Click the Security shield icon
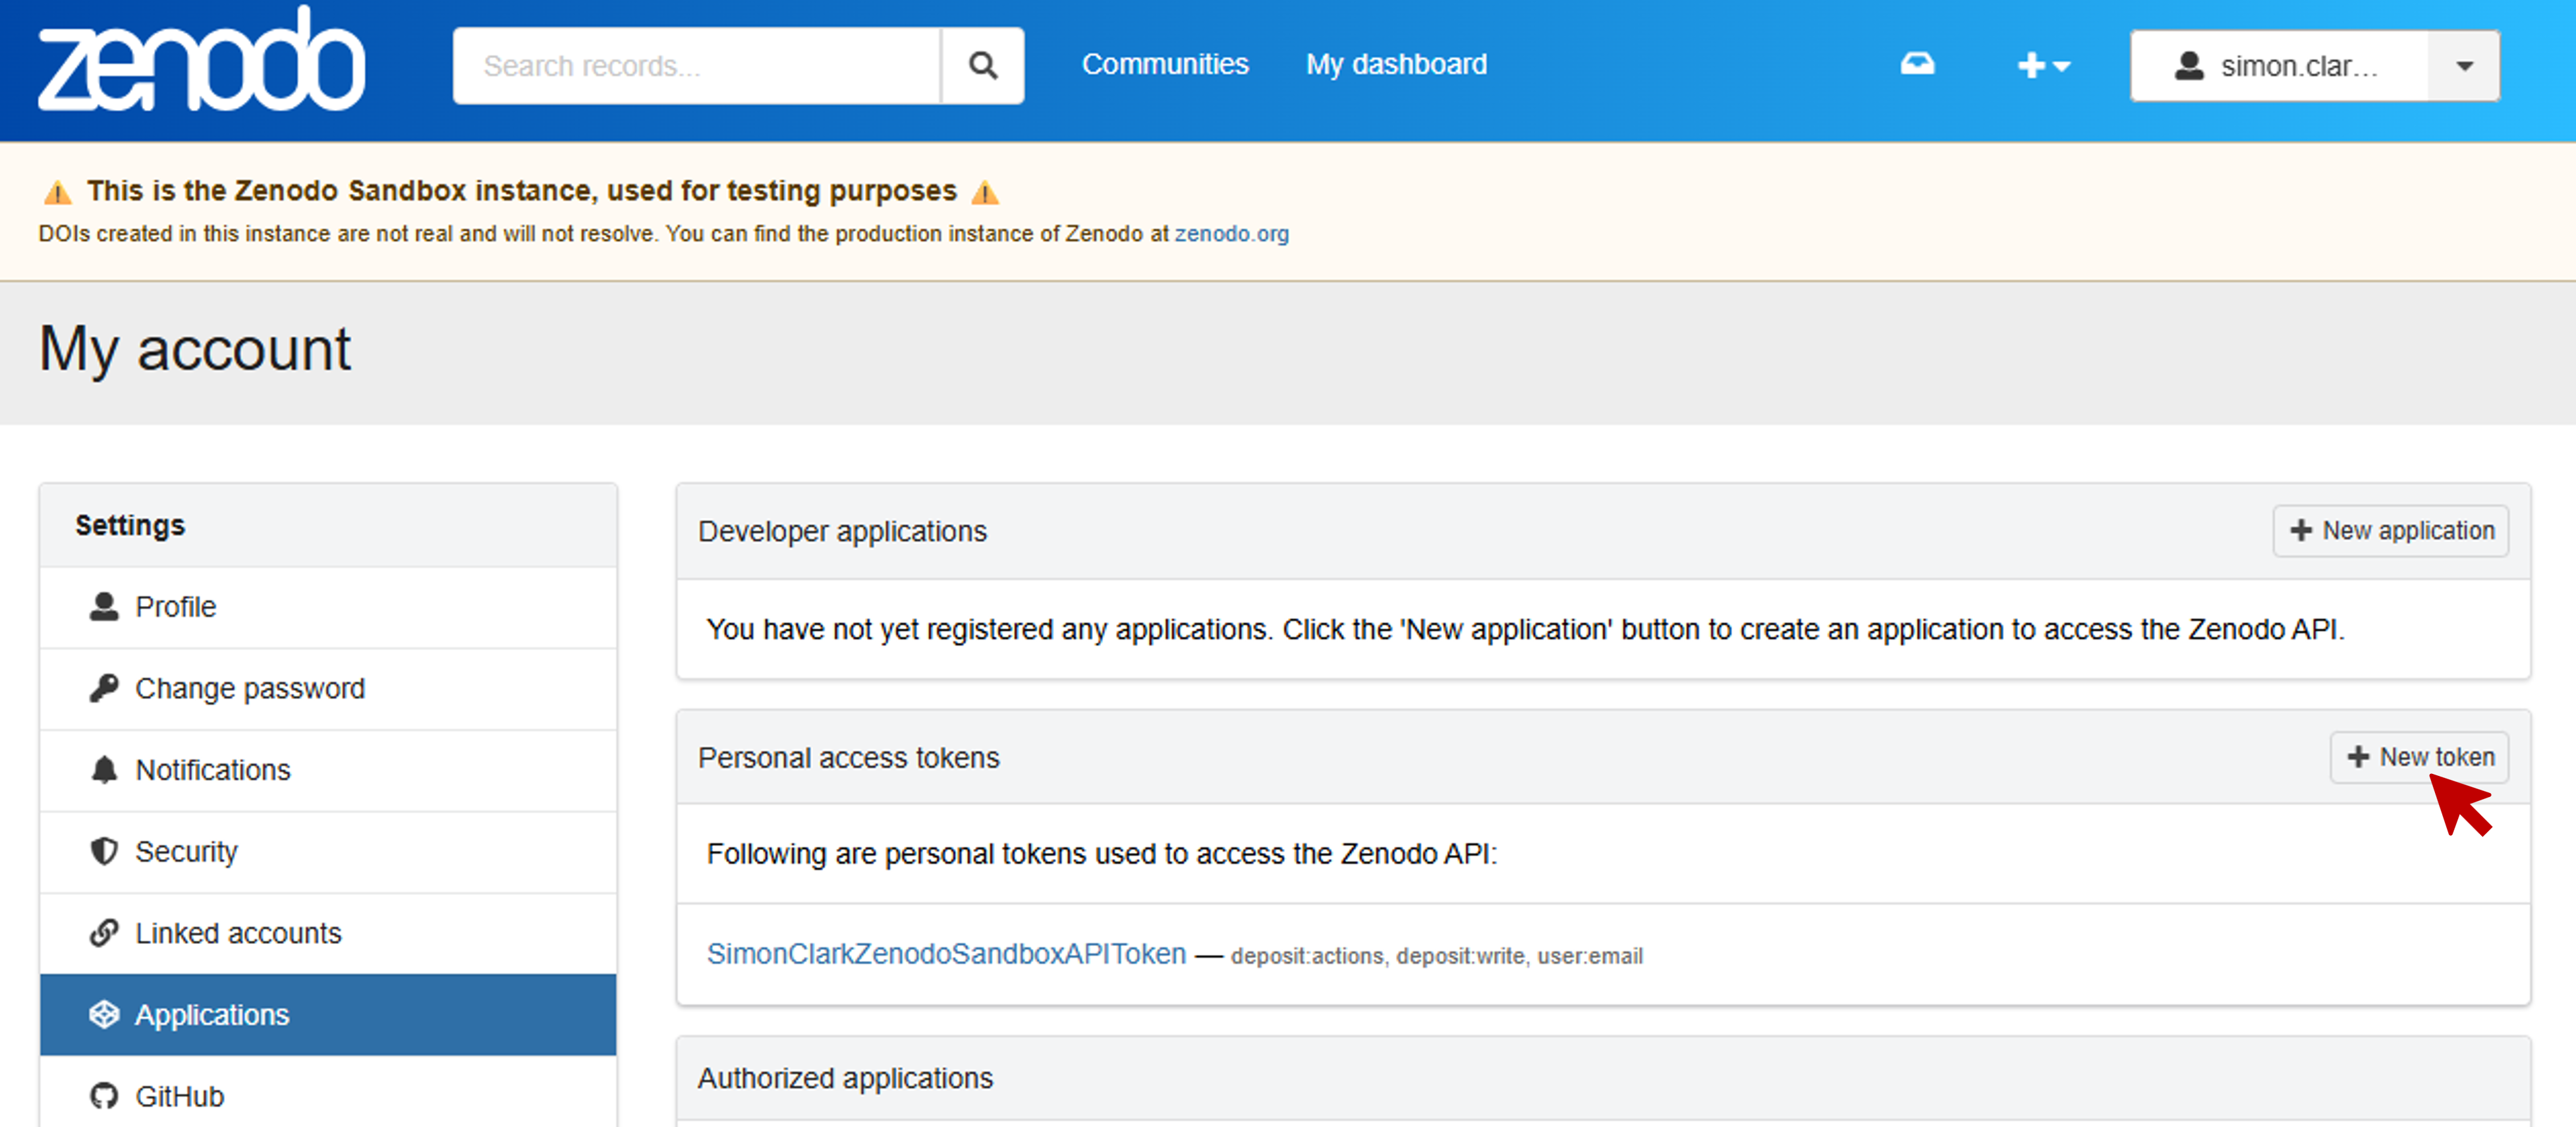This screenshot has height=1127, width=2576. click(x=104, y=851)
